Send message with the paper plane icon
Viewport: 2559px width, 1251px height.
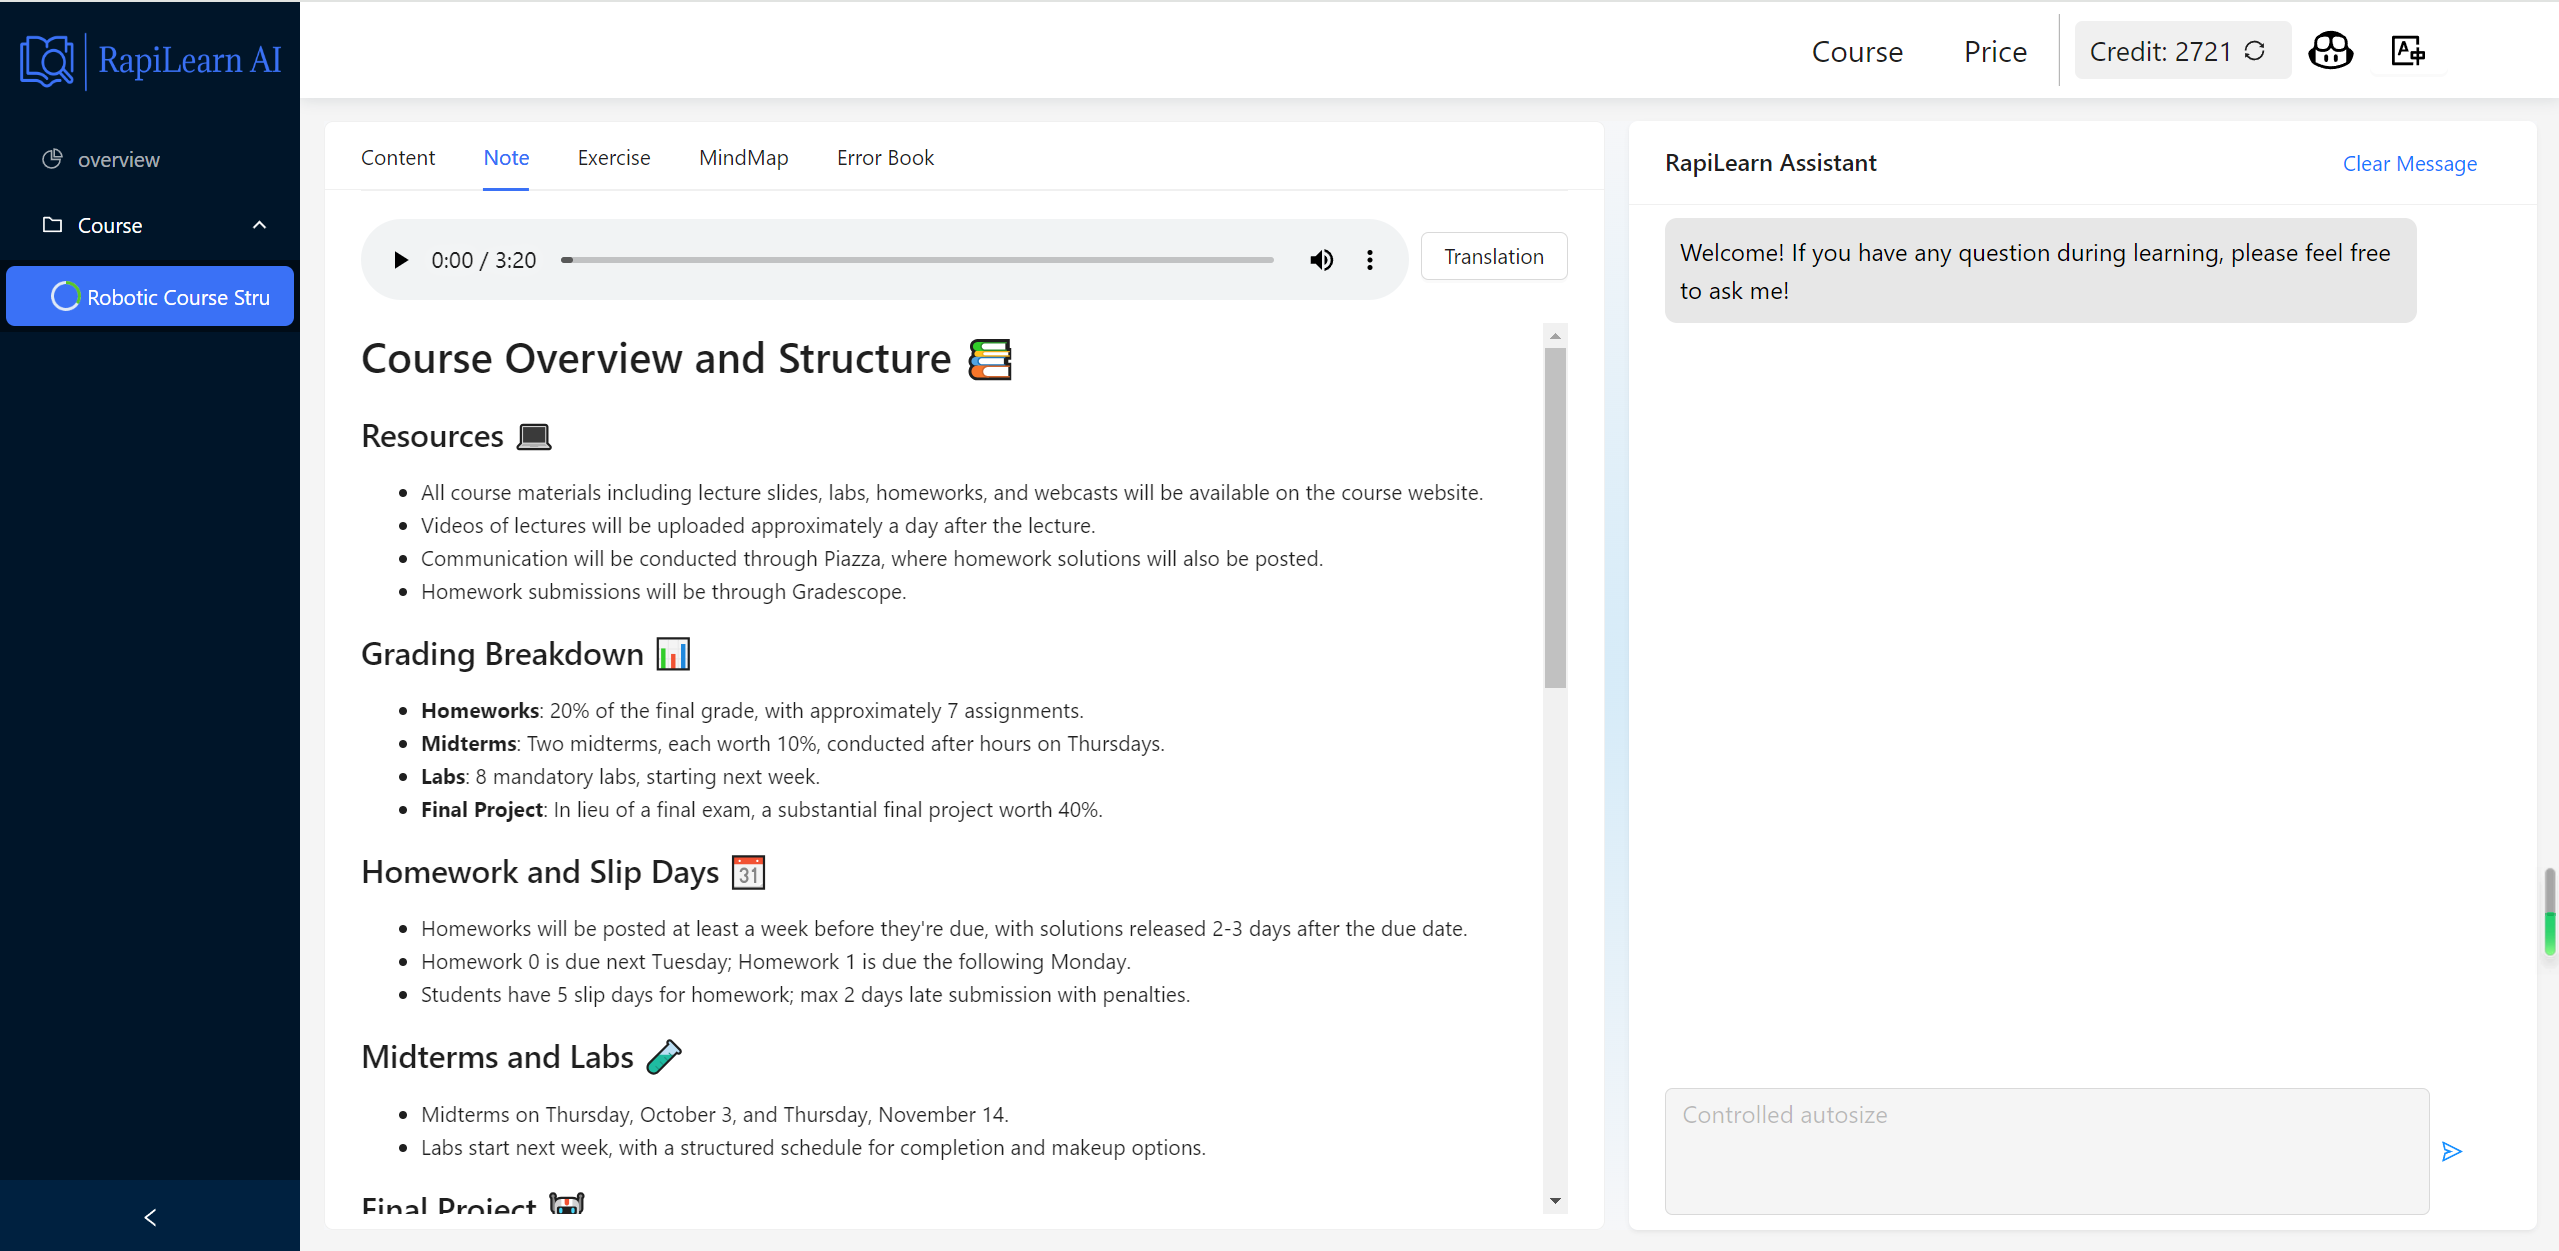click(2451, 1152)
